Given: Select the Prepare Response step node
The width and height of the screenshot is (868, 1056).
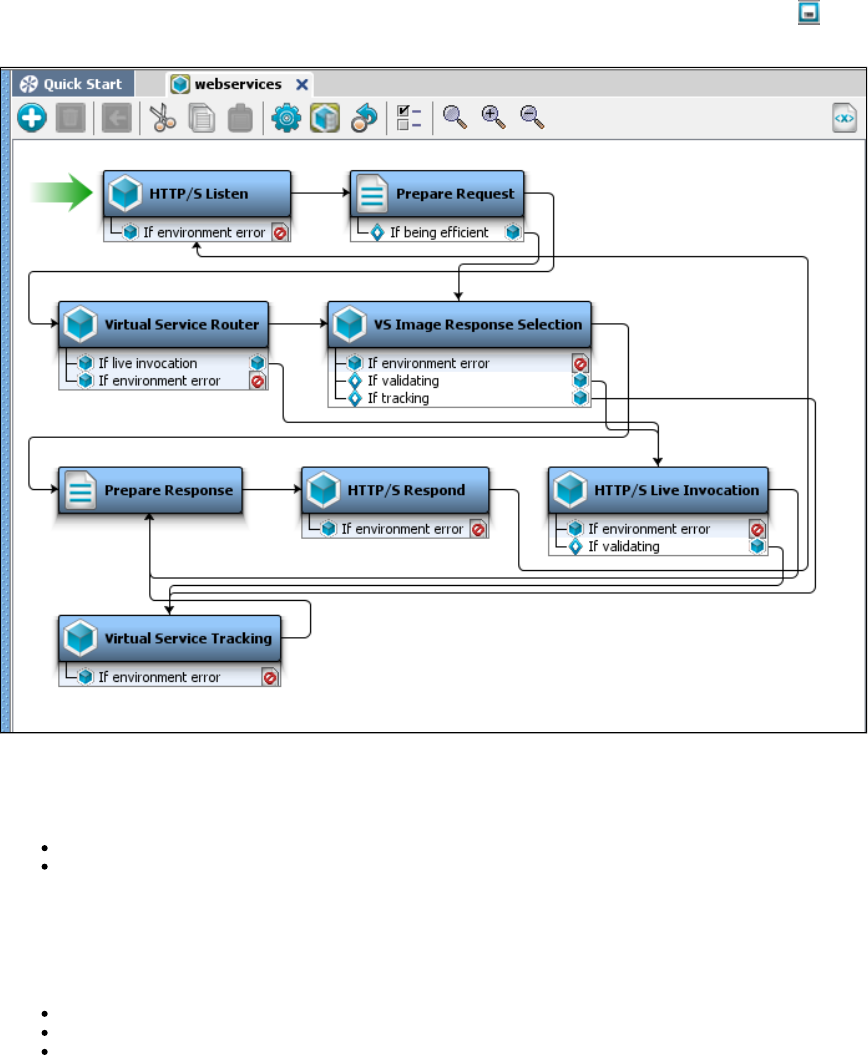Looking at the screenshot, I should point(150,490).
